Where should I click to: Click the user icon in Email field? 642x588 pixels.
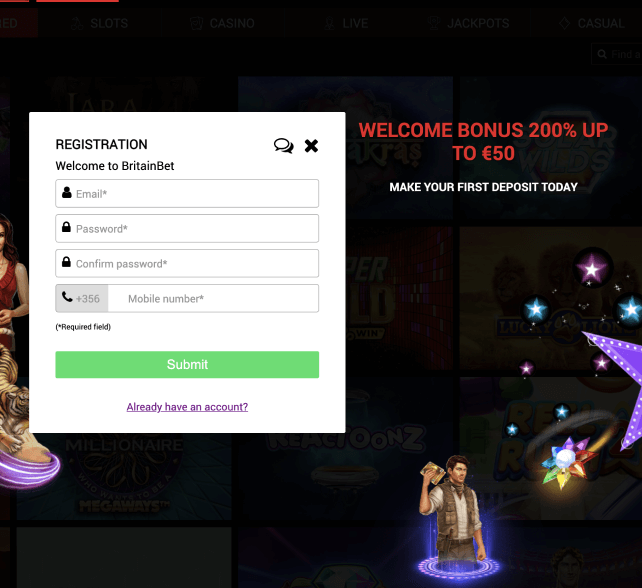[x=67, y=192]
